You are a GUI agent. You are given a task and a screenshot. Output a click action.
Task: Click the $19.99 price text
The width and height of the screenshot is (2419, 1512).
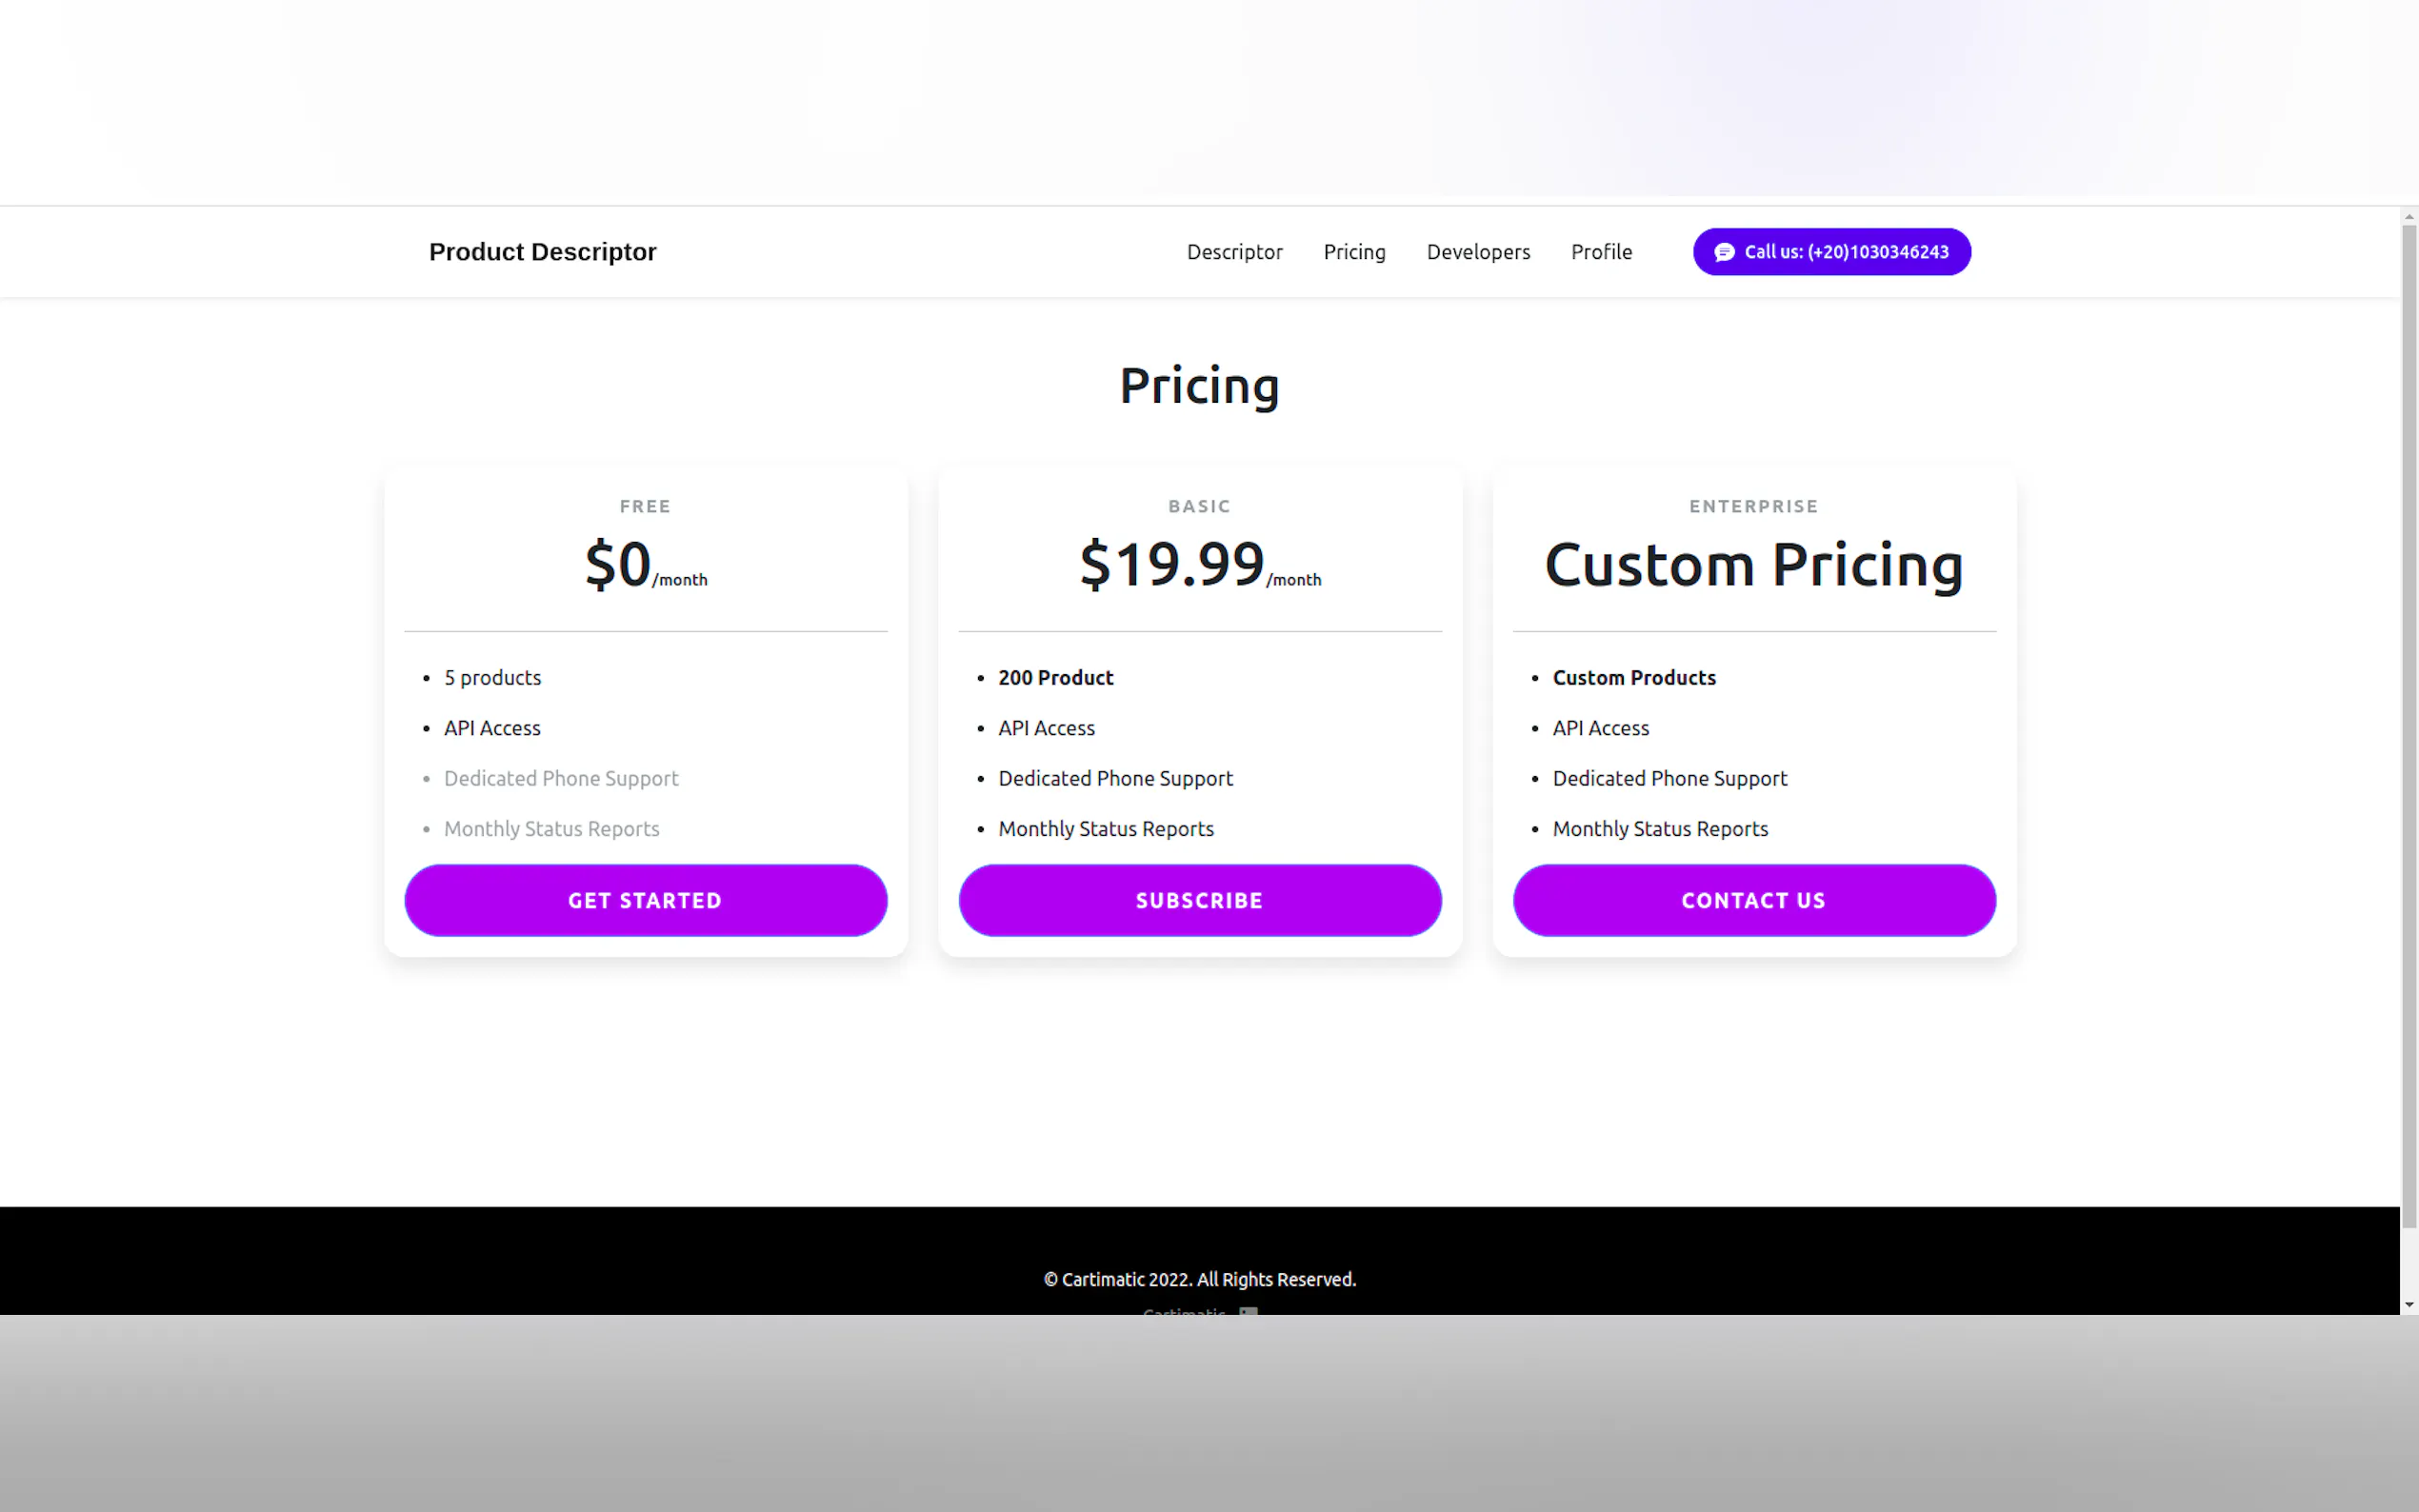pos(1172,564)
